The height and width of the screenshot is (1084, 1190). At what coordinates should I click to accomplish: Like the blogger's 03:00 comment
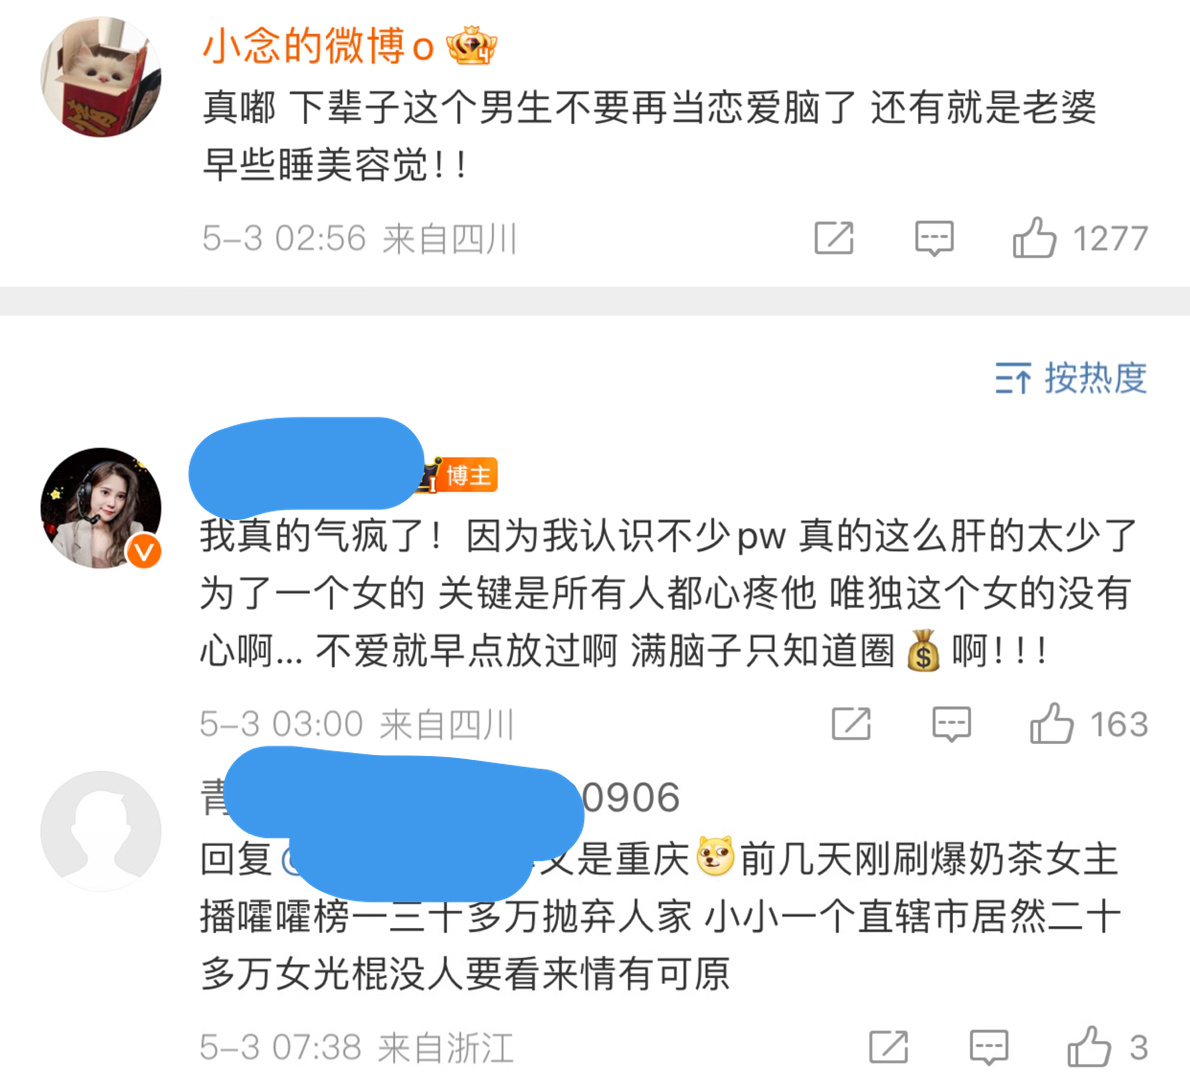point(1051,723)
